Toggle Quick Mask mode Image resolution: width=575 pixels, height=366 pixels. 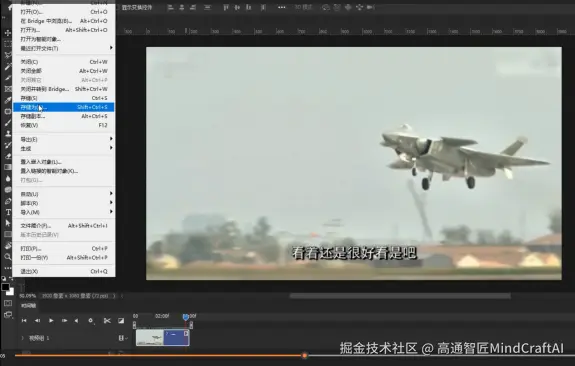tap(7, 303)
